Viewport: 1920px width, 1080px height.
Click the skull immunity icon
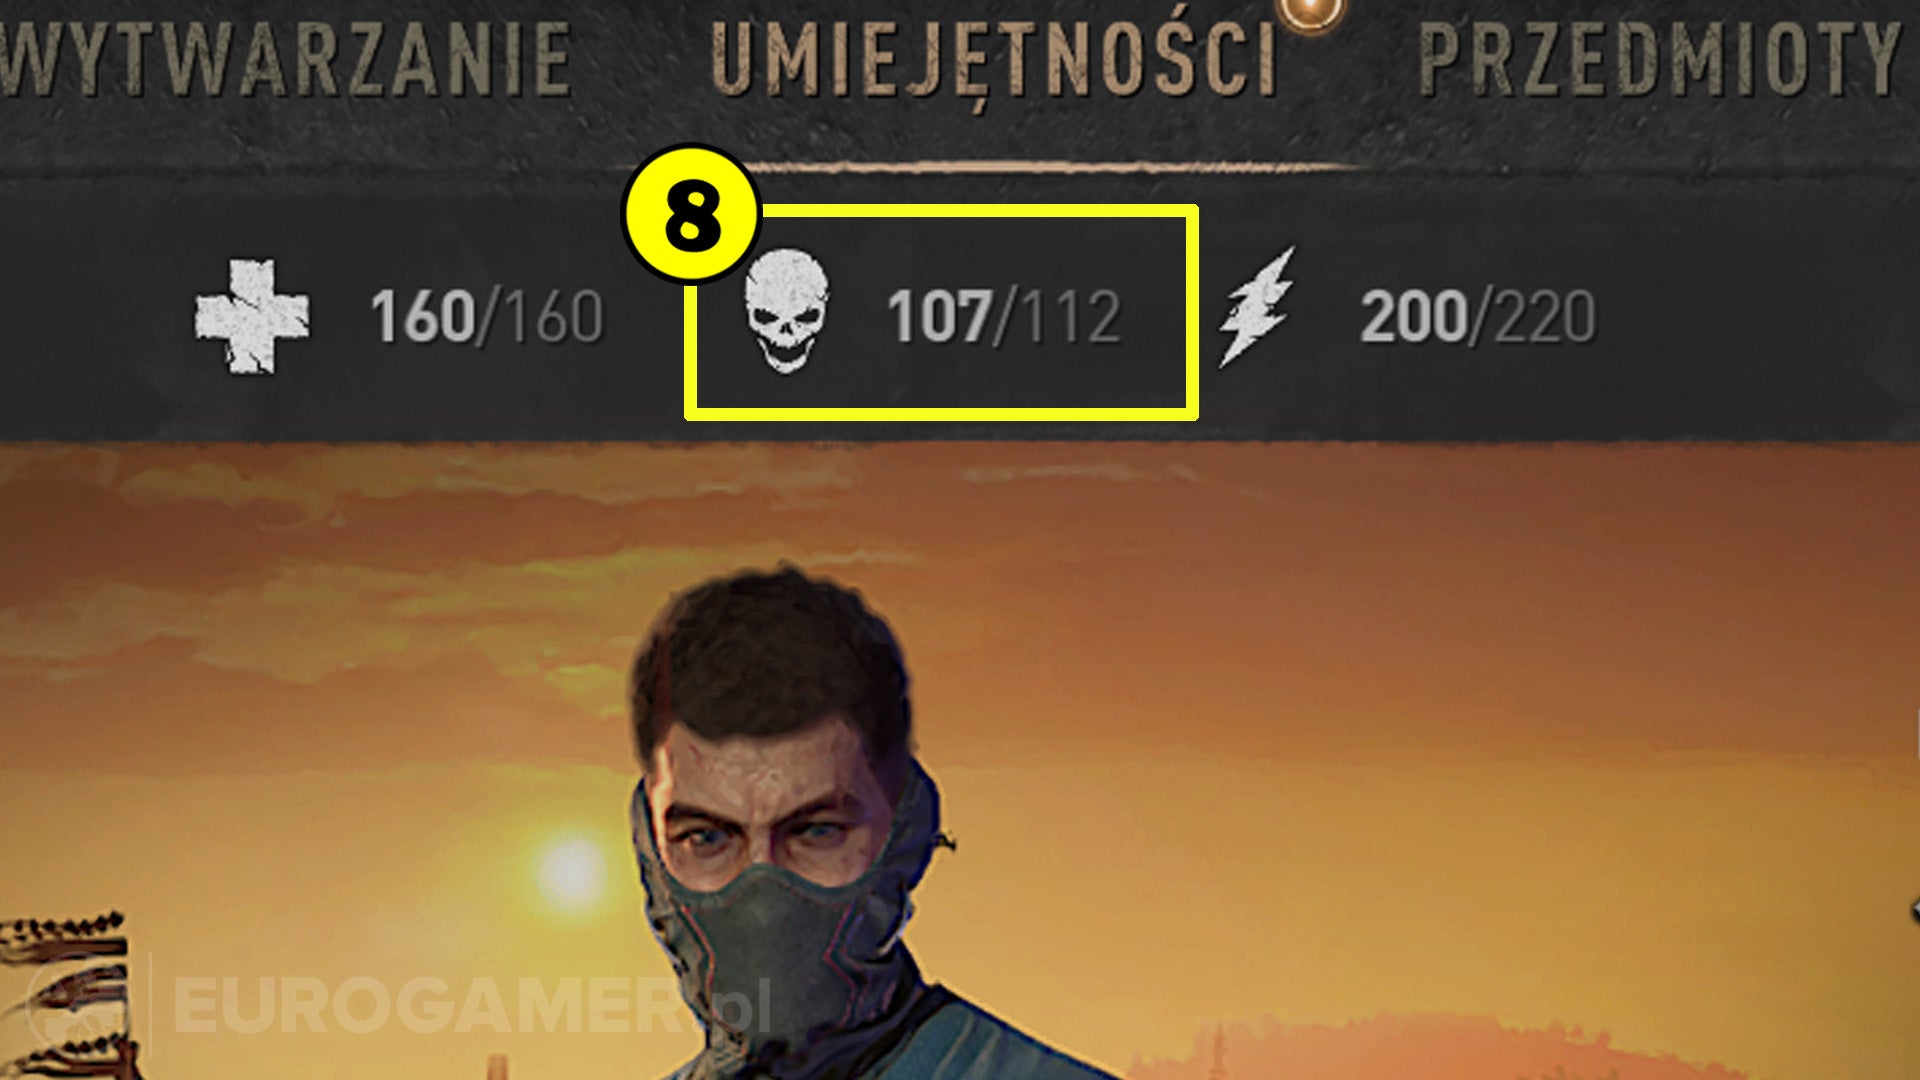click(786, 311)
